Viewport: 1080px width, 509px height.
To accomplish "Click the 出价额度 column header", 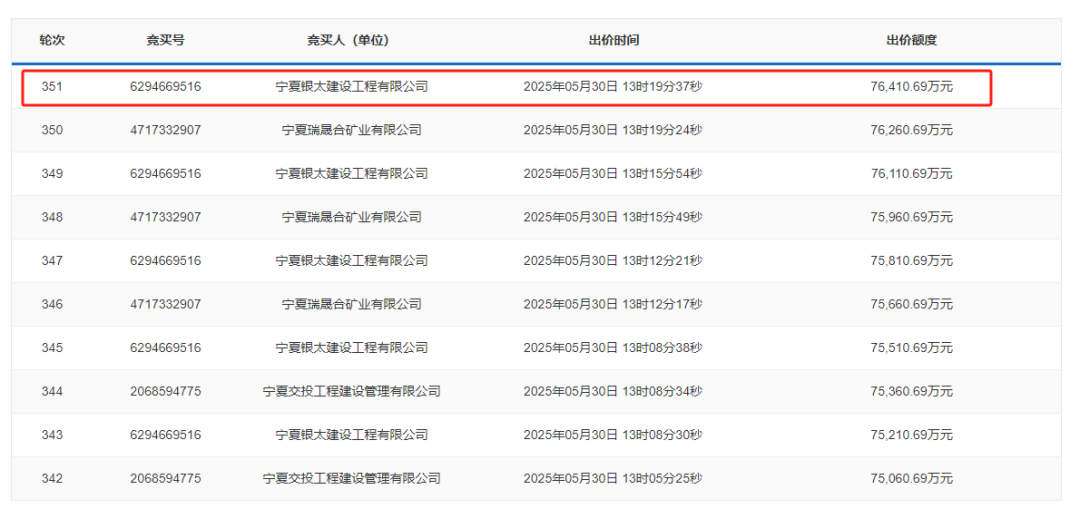I will (x=911, y=41).
